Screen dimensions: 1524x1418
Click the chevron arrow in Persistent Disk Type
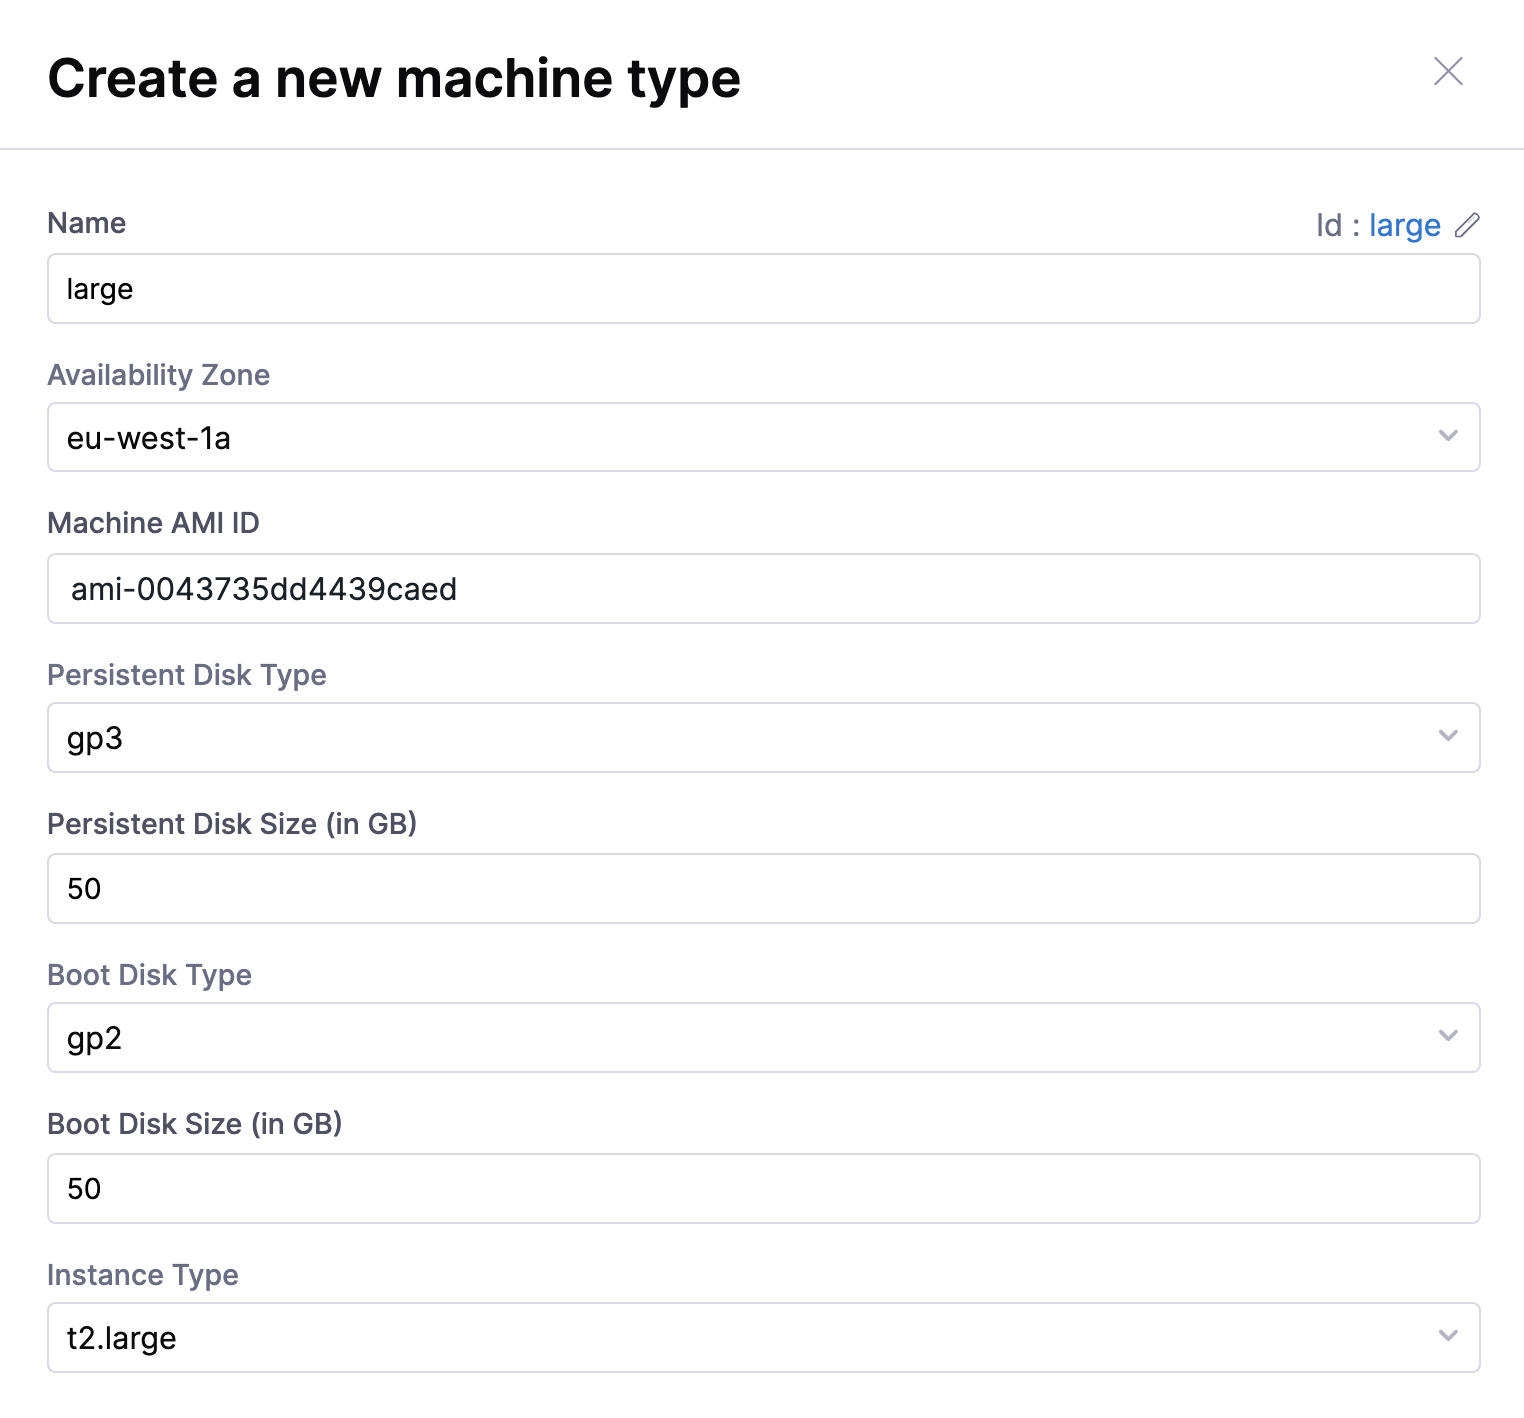[x=1447, y=736]
